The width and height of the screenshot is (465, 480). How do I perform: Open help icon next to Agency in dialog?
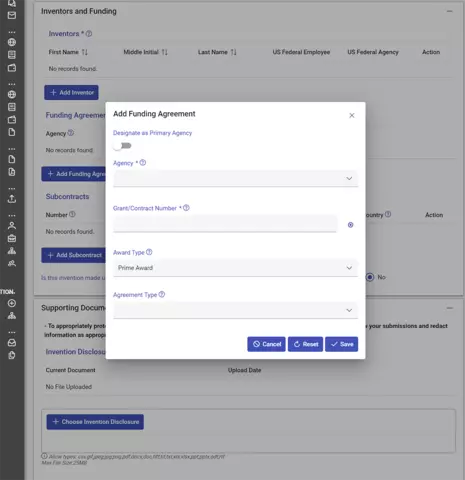143,163
